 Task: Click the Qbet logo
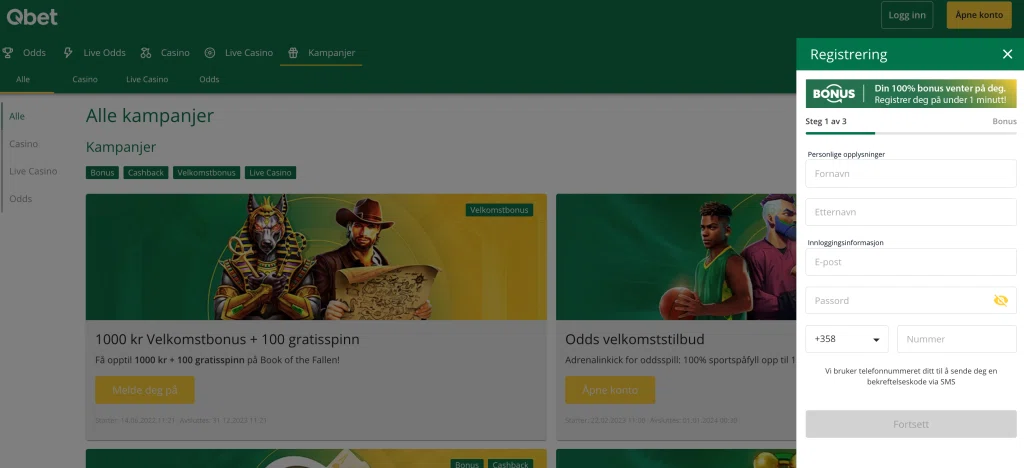(x=32, y=17)
